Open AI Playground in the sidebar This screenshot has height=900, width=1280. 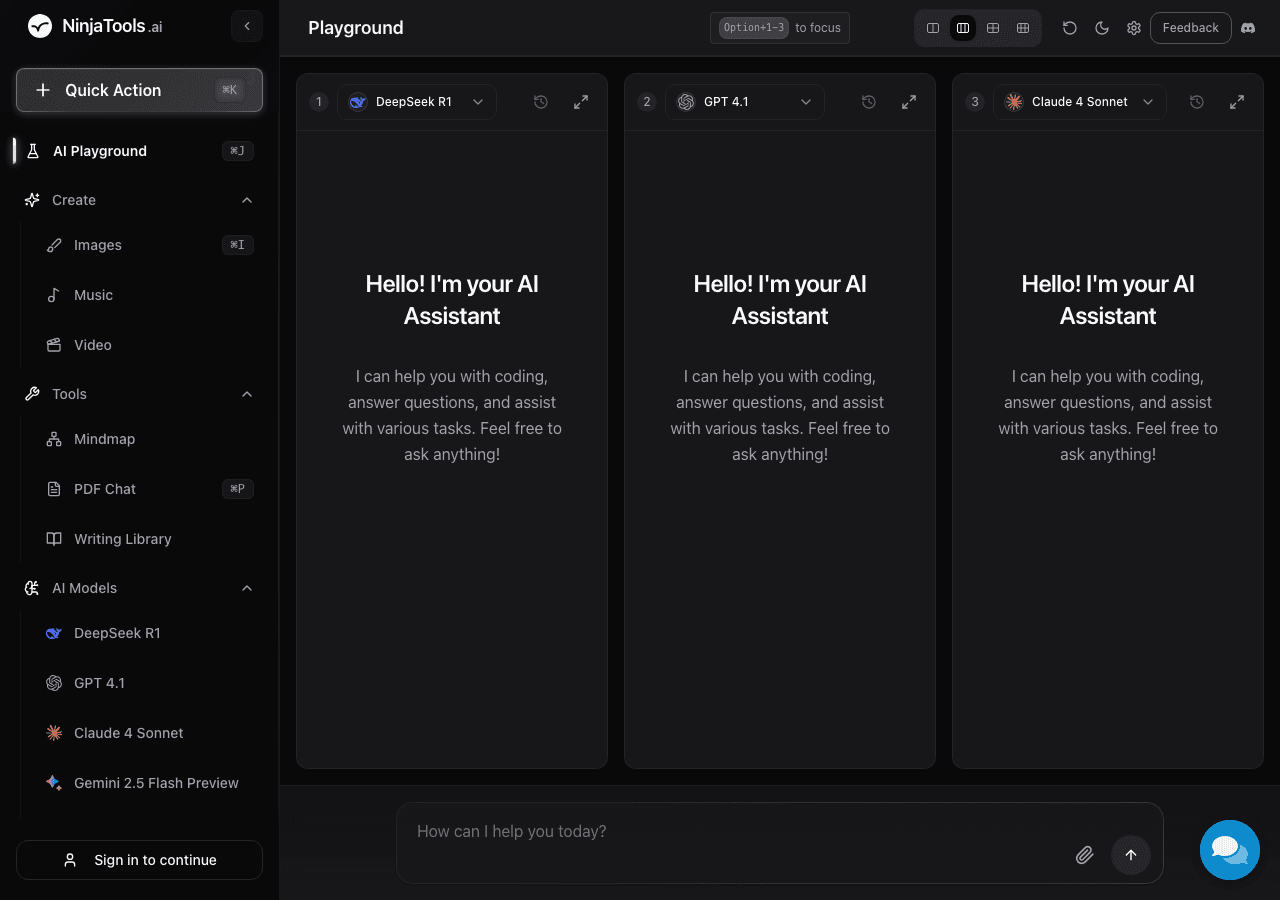[139, 151]
